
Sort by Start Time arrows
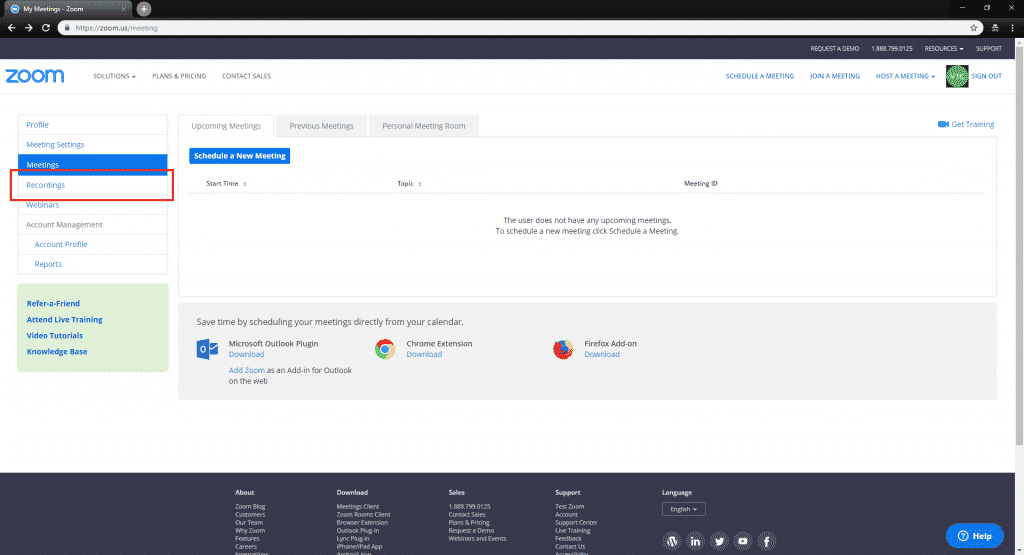tap(245, 184)
